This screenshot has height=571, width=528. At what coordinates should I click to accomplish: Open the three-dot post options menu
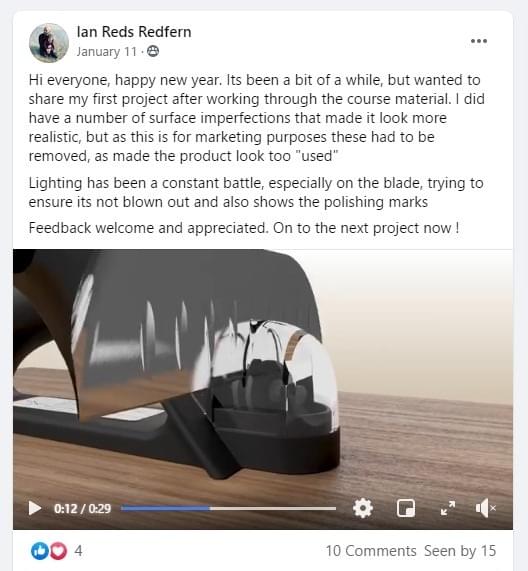[x=479, y=41]
